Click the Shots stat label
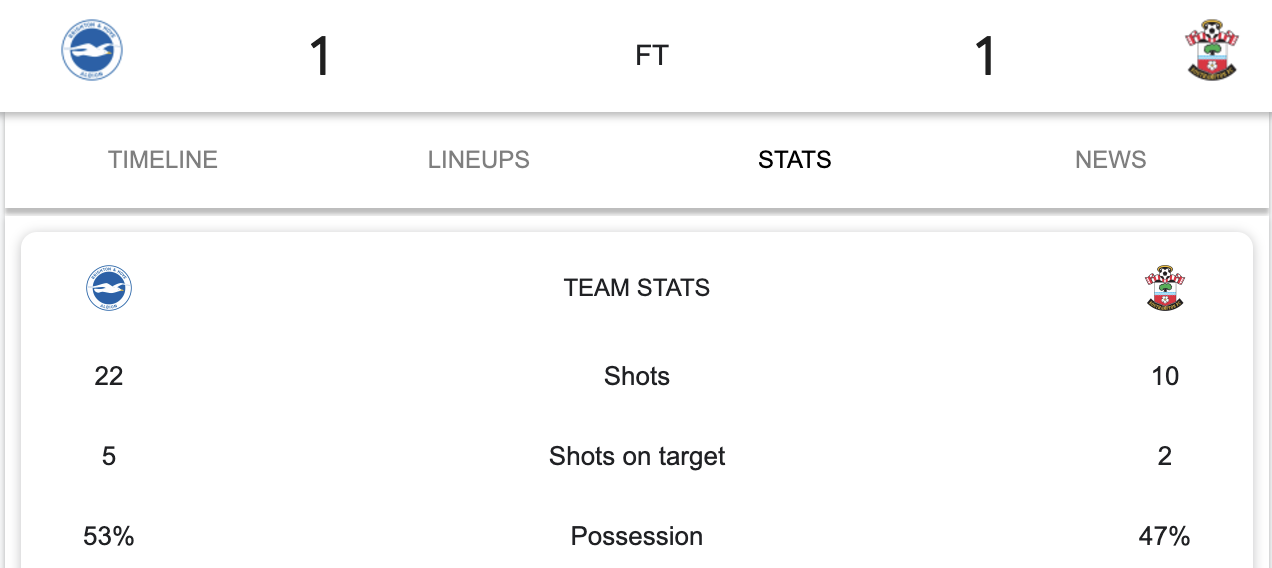Image resolution: width=1272 pixels, height=568 pixels. click(x=637, y=376)
